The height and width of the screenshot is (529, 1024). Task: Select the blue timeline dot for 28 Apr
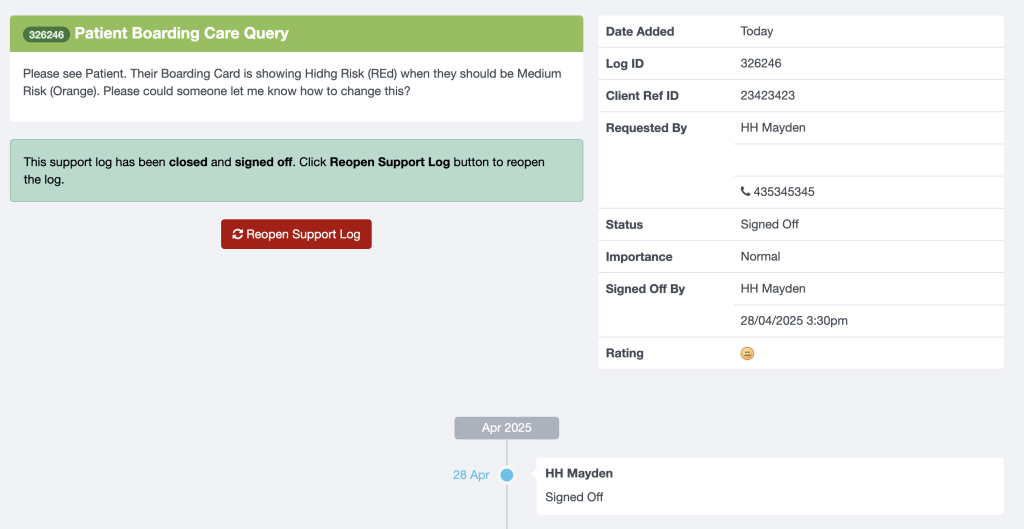(x=507, y=475)
